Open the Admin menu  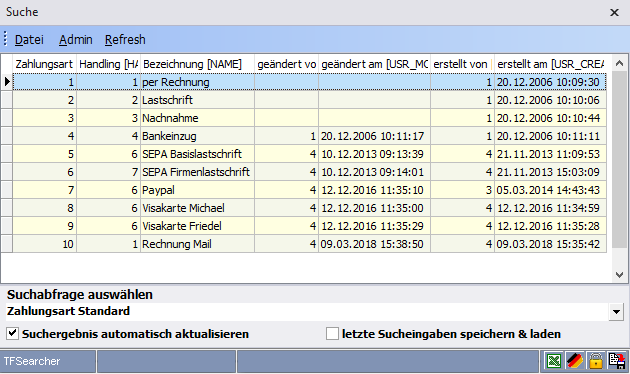pyautogui.click(x=76, y=40)
